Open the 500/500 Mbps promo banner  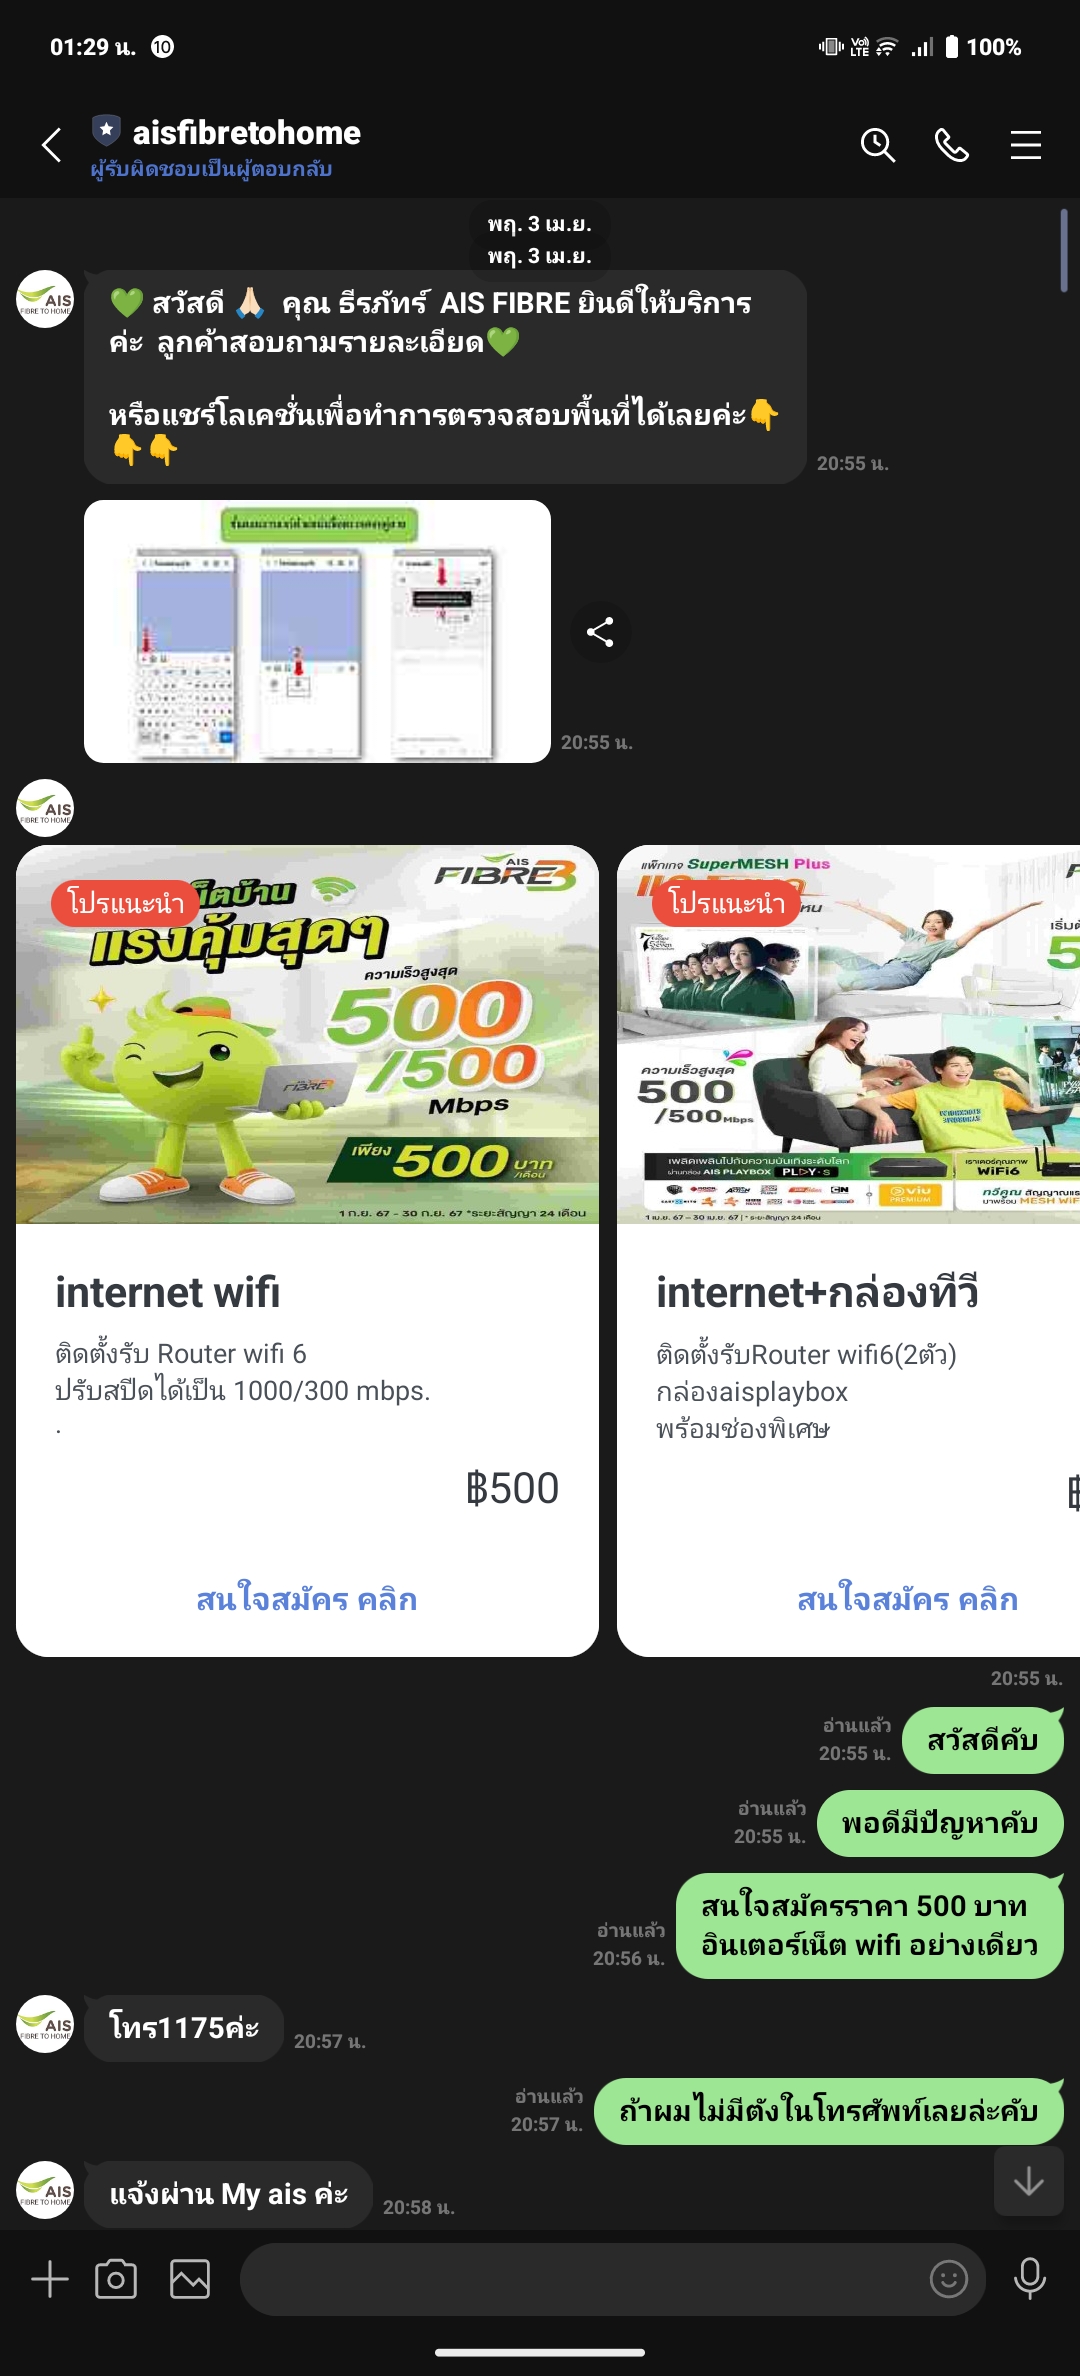pos(307,1034)
